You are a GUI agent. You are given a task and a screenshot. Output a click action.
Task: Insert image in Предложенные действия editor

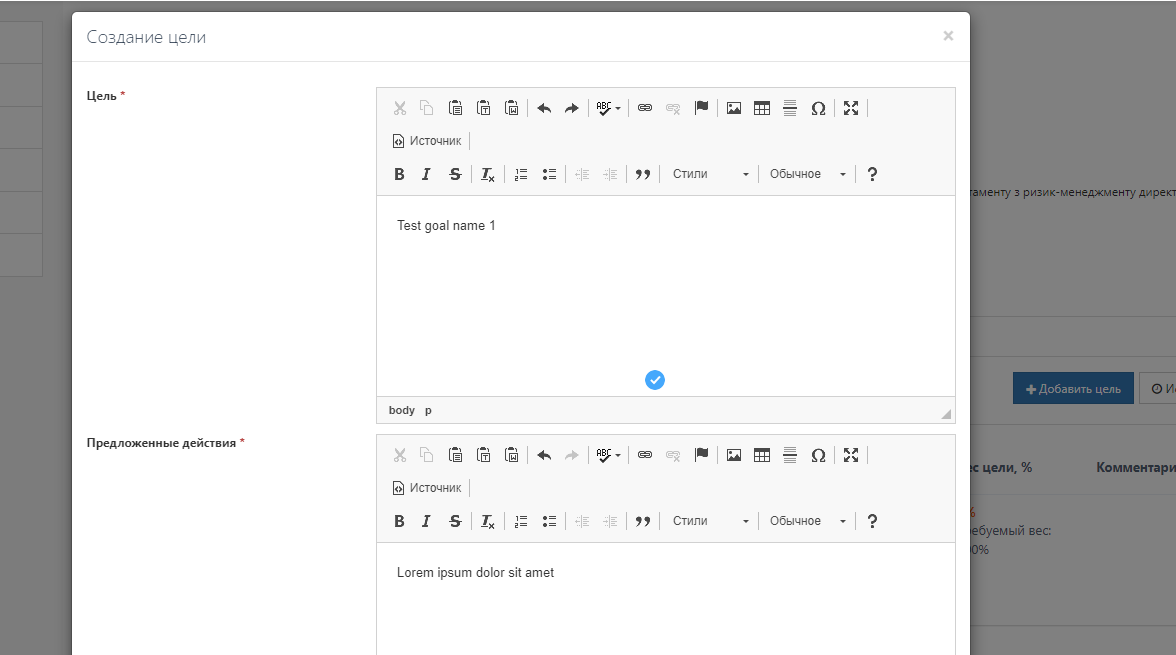click(734, 455)
